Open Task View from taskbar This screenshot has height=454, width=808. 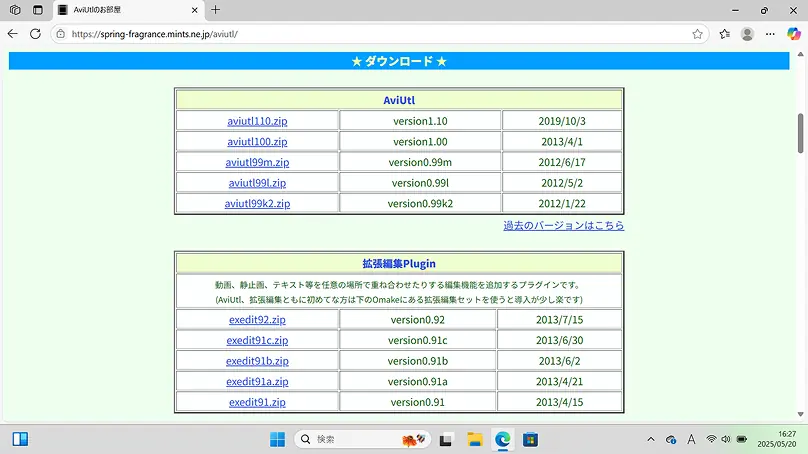tap(446, 440)
